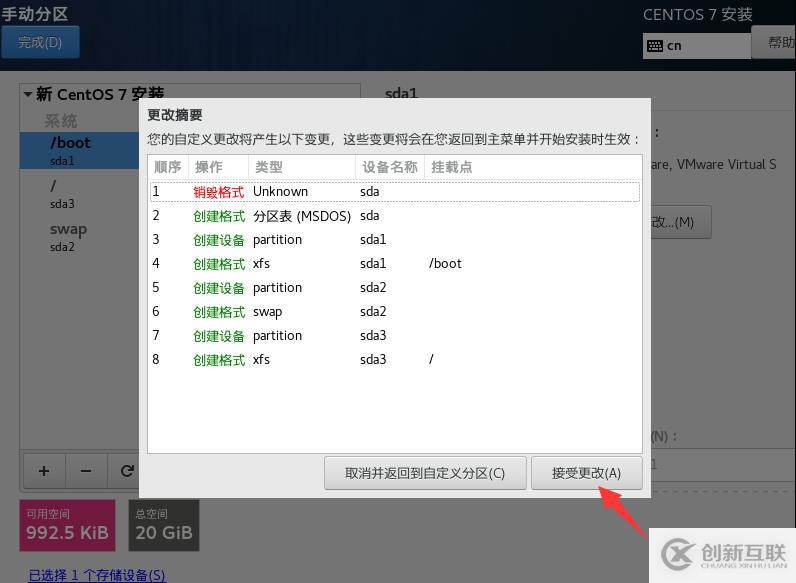The width and height of the screenshot is (796, 583).
Task: Click the 更改摘要 dialog title
Action: [x=175, y=115]
